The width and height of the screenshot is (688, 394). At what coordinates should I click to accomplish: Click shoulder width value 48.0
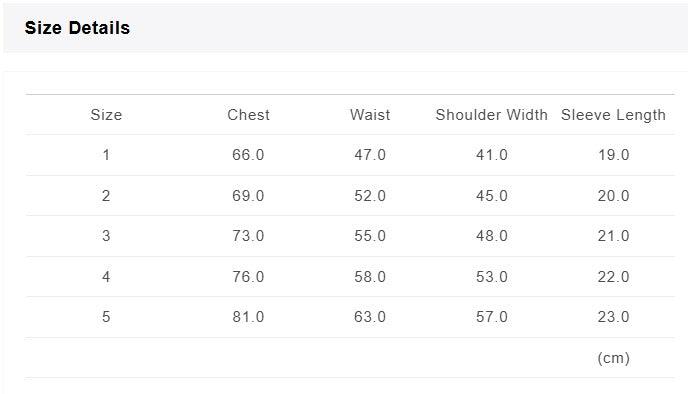tap(492, 236)
